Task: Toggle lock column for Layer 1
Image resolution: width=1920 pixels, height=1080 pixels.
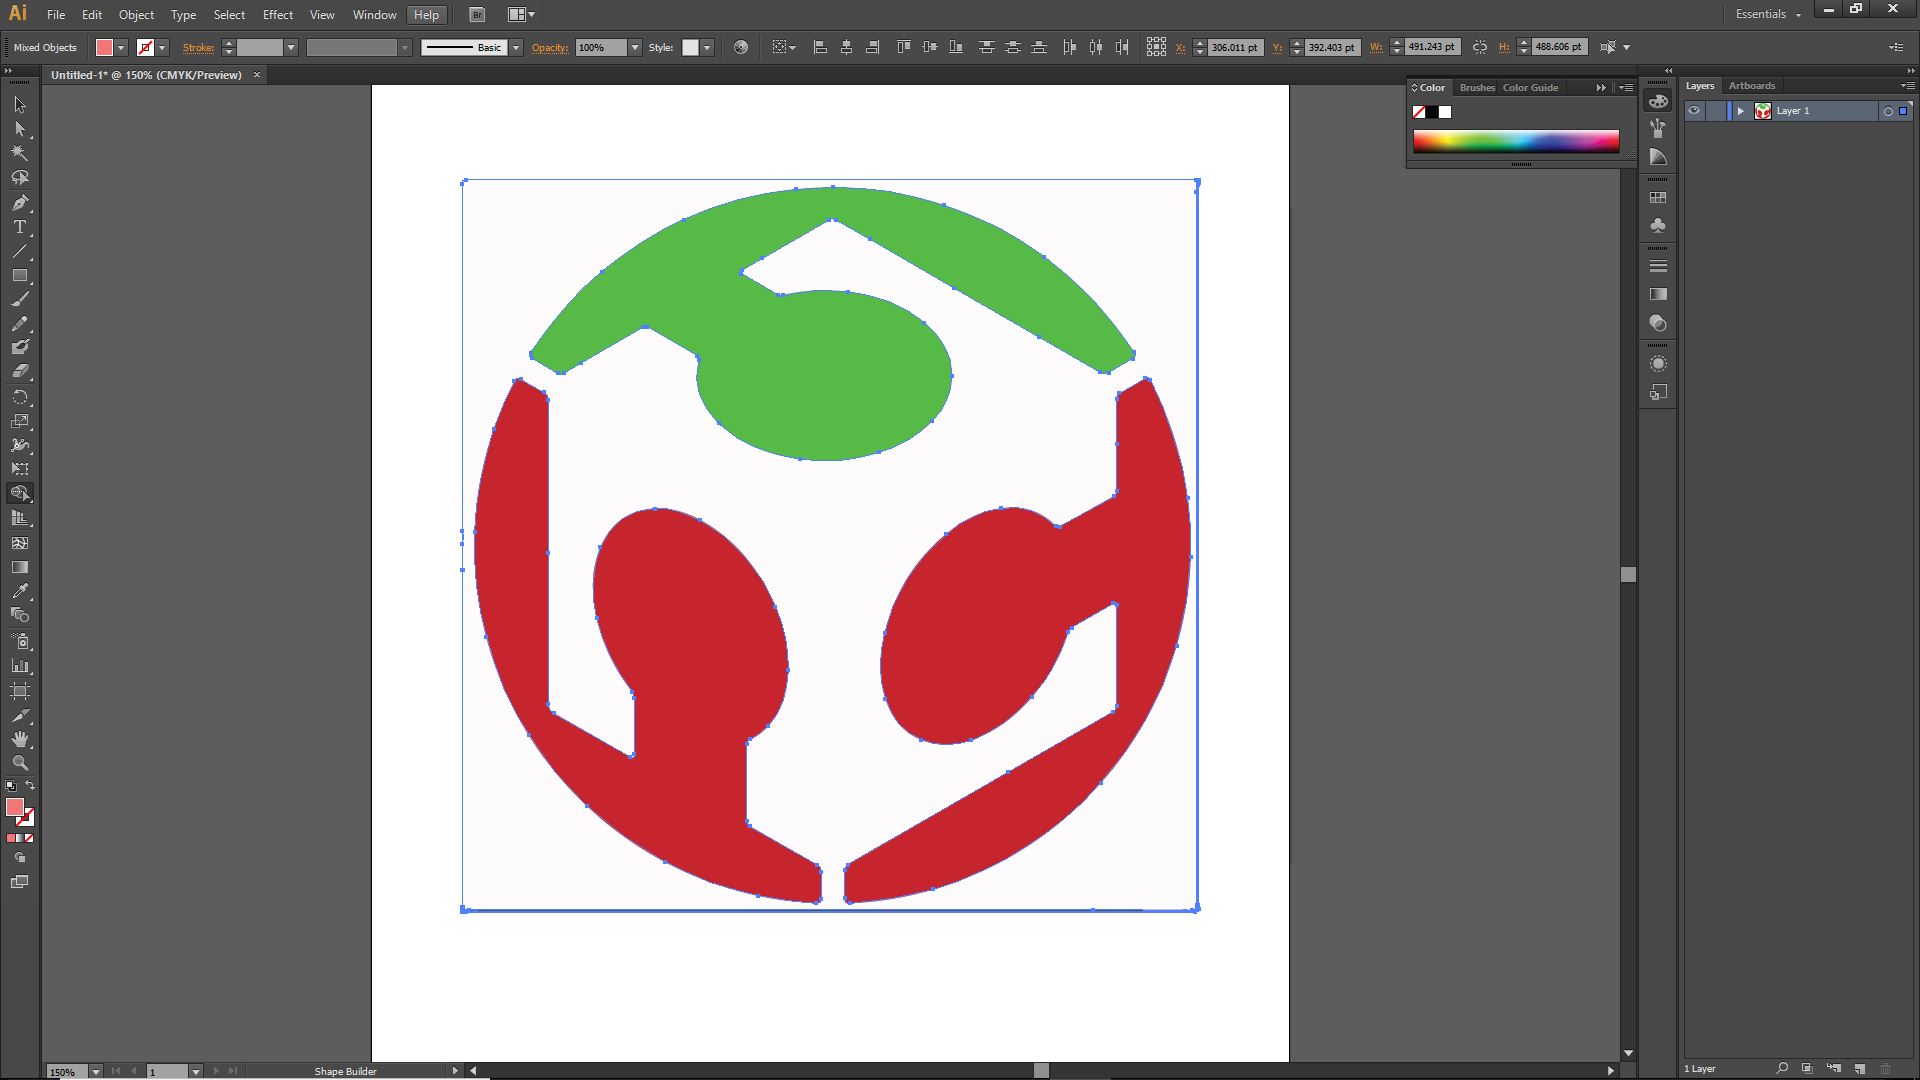Action: click(1716, 111)
